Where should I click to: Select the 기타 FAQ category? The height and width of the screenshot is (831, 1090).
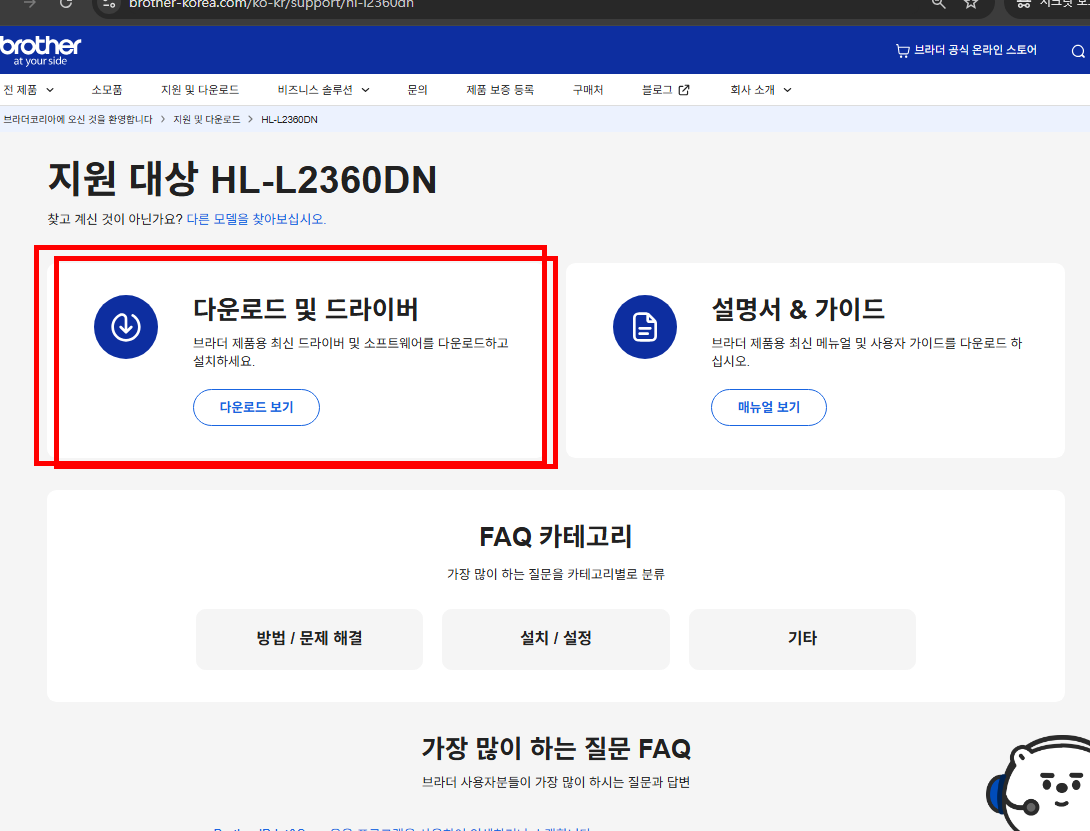click(x=802, y=639)
